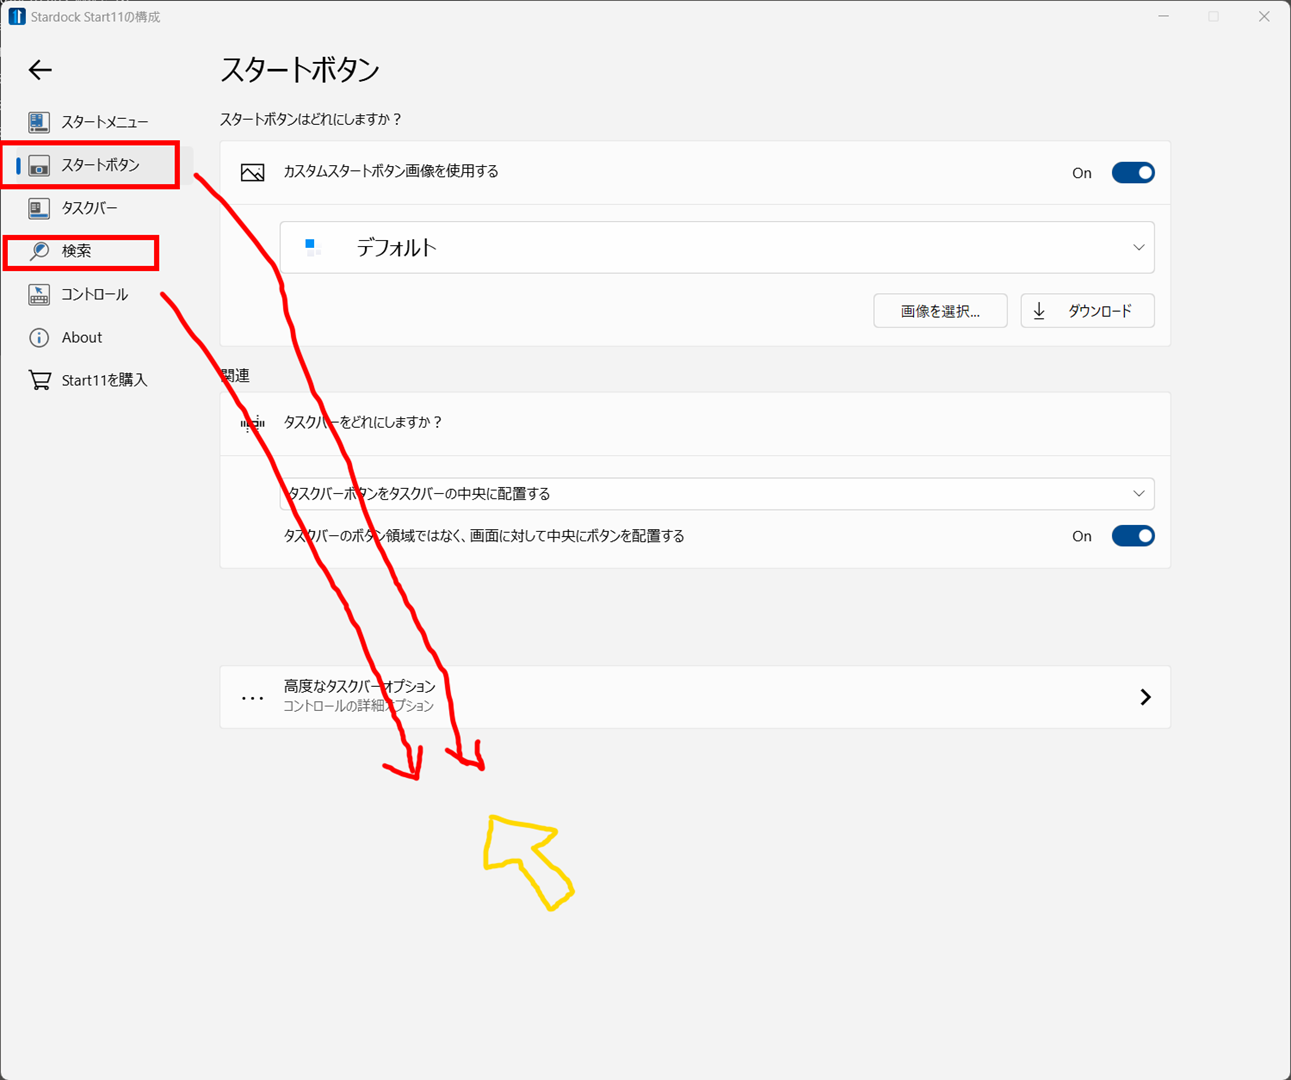The width and height of the screenshot is (1291, 1080).
Task: Click the About info icon
Action: click(39, 338)
